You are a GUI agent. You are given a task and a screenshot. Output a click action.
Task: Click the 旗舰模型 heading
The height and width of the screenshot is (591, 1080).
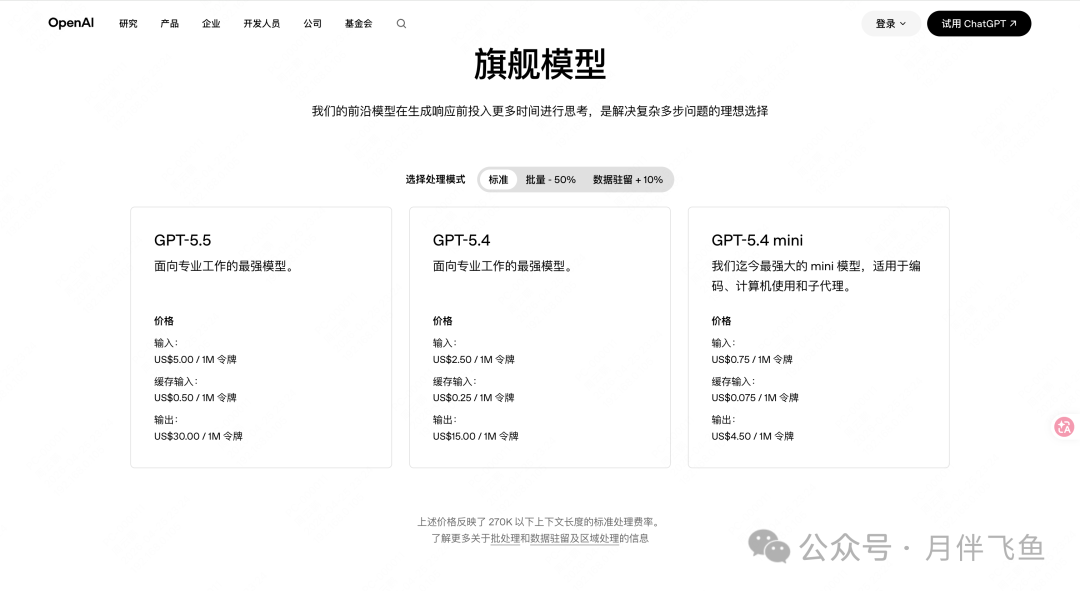pos(540,64)
